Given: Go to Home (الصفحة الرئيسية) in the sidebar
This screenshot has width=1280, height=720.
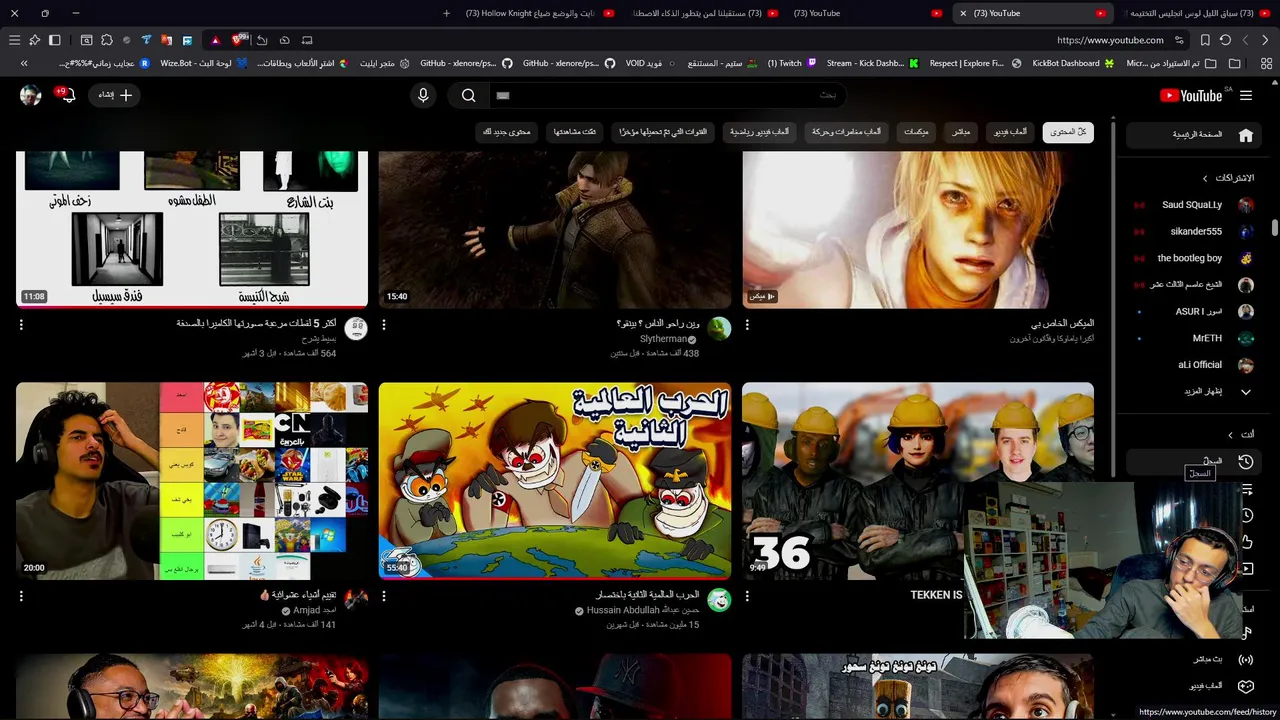Looking at the screenshot, I should tap(1196, 135).
